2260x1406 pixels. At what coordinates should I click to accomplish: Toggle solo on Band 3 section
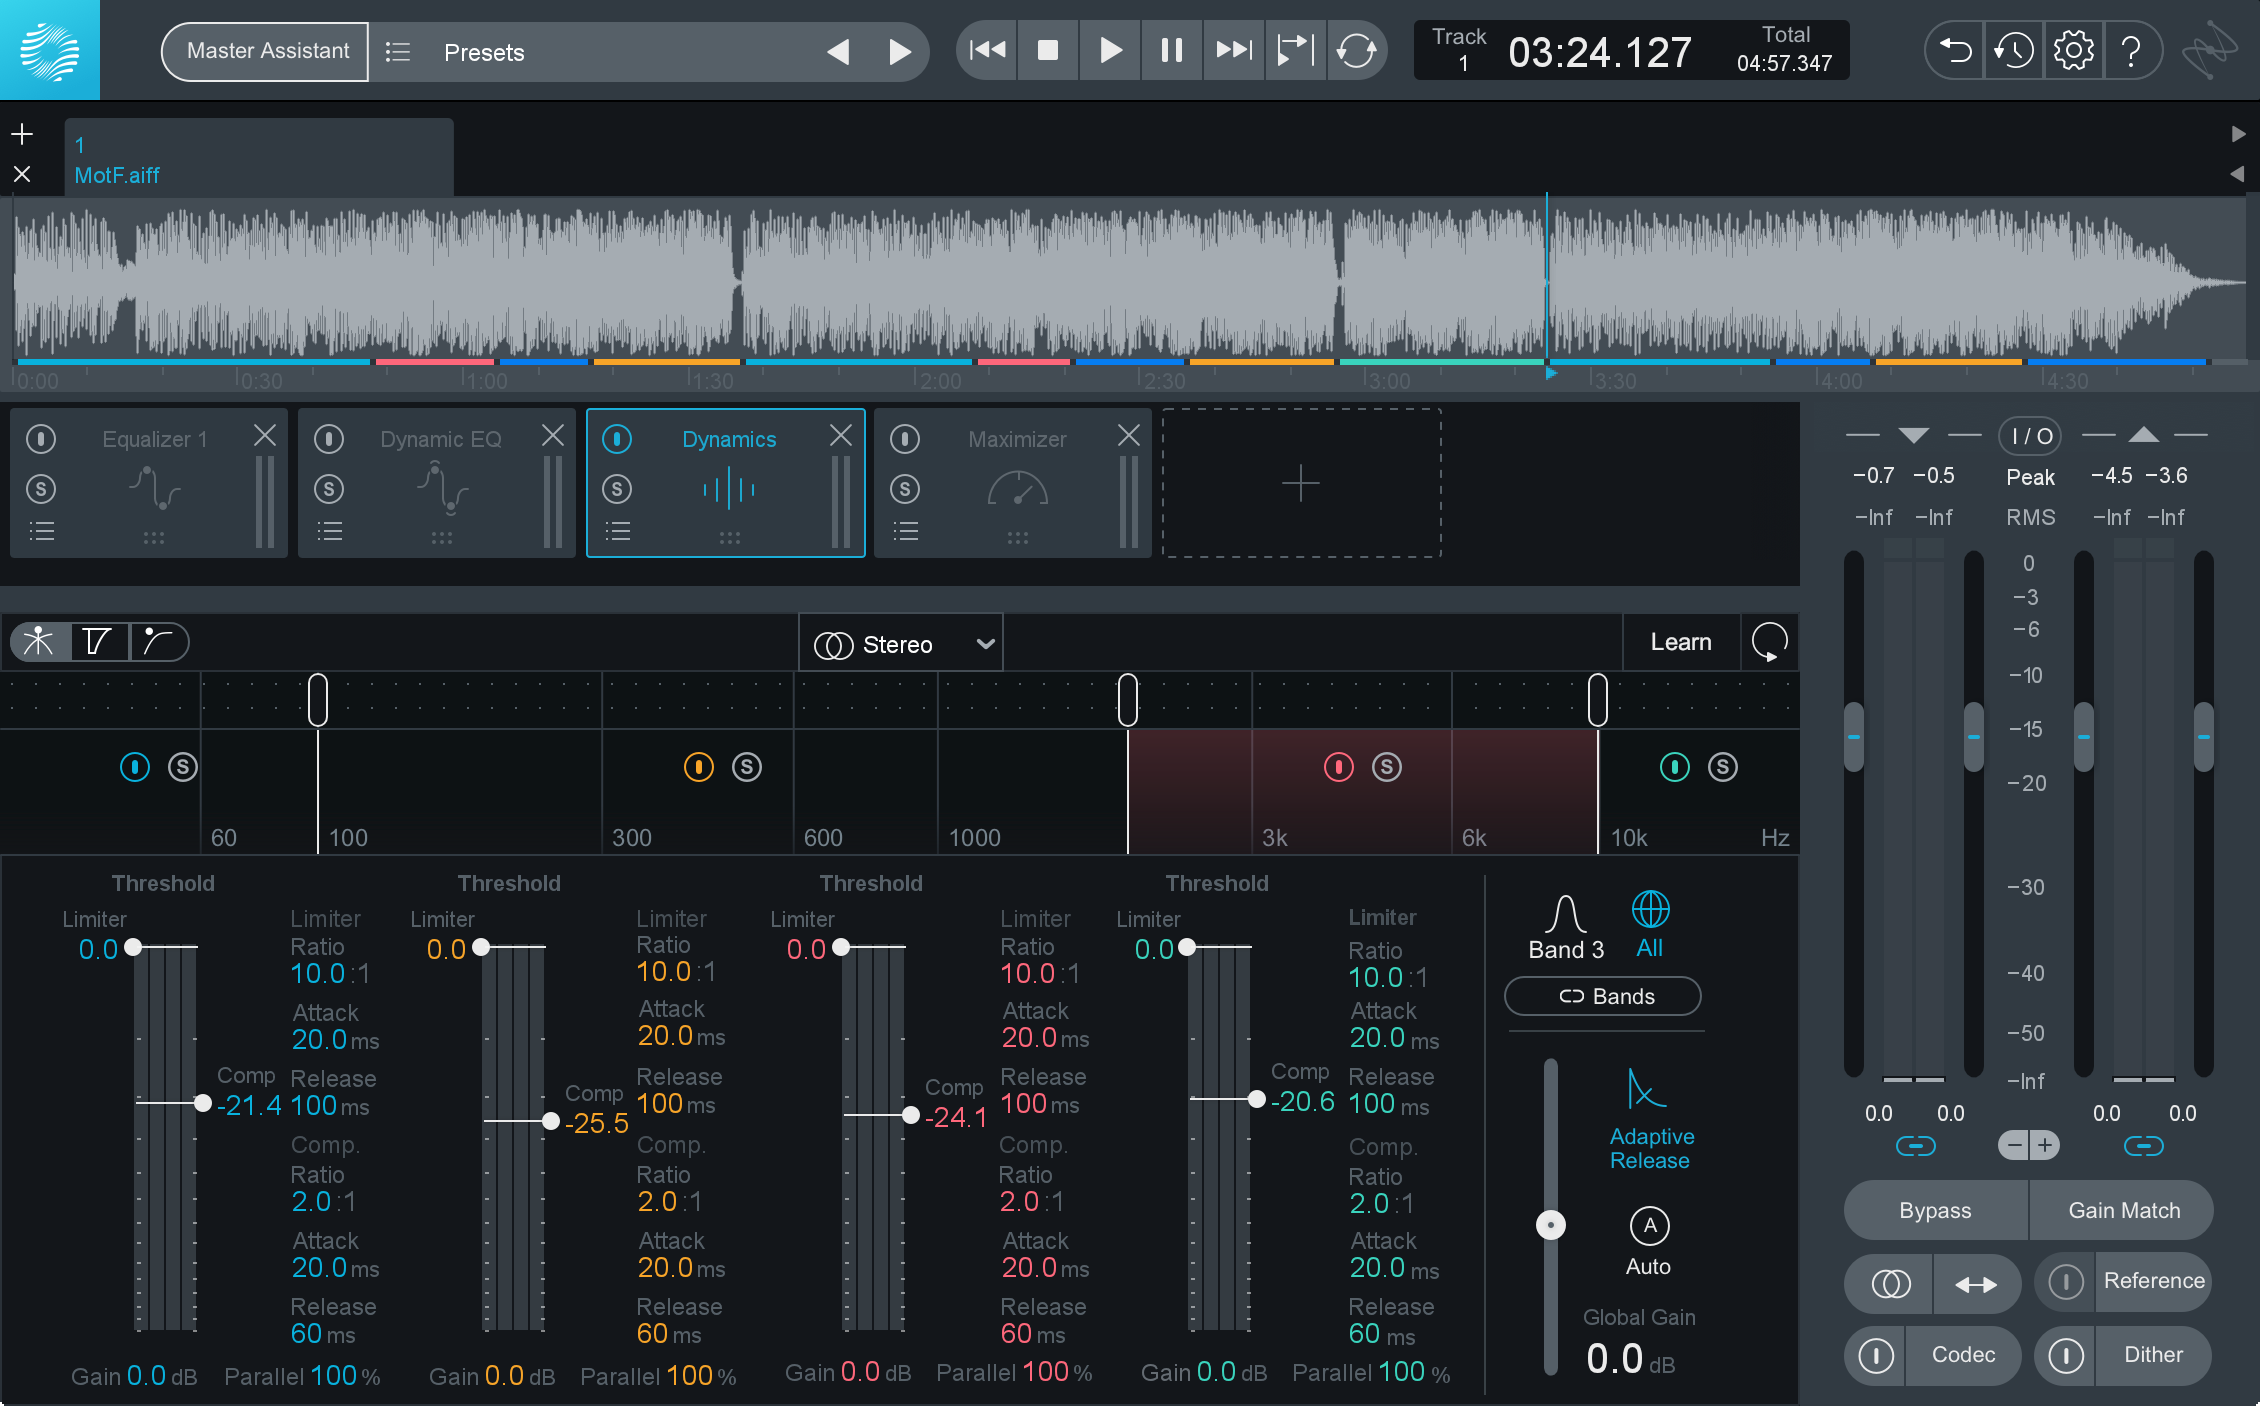(1383, 768)
